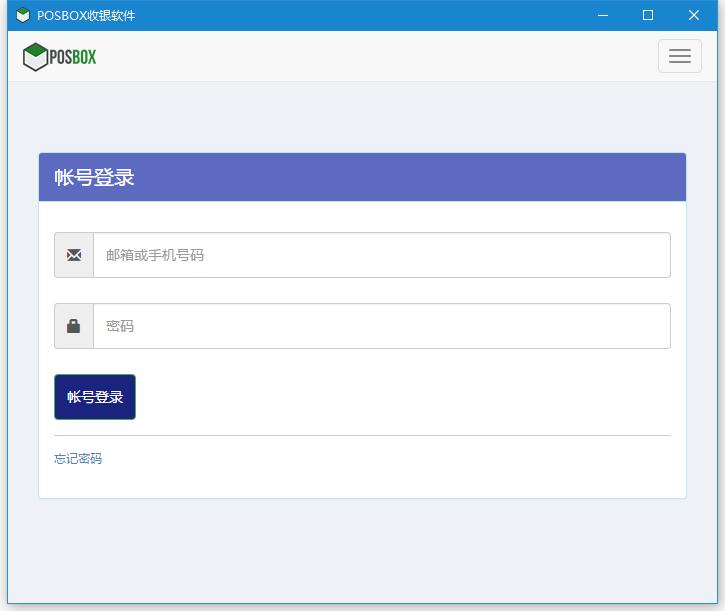The width and height of the screenshot is (725, 611).
Task: Click the 帐号登录 login button
Action: [95, 397]
